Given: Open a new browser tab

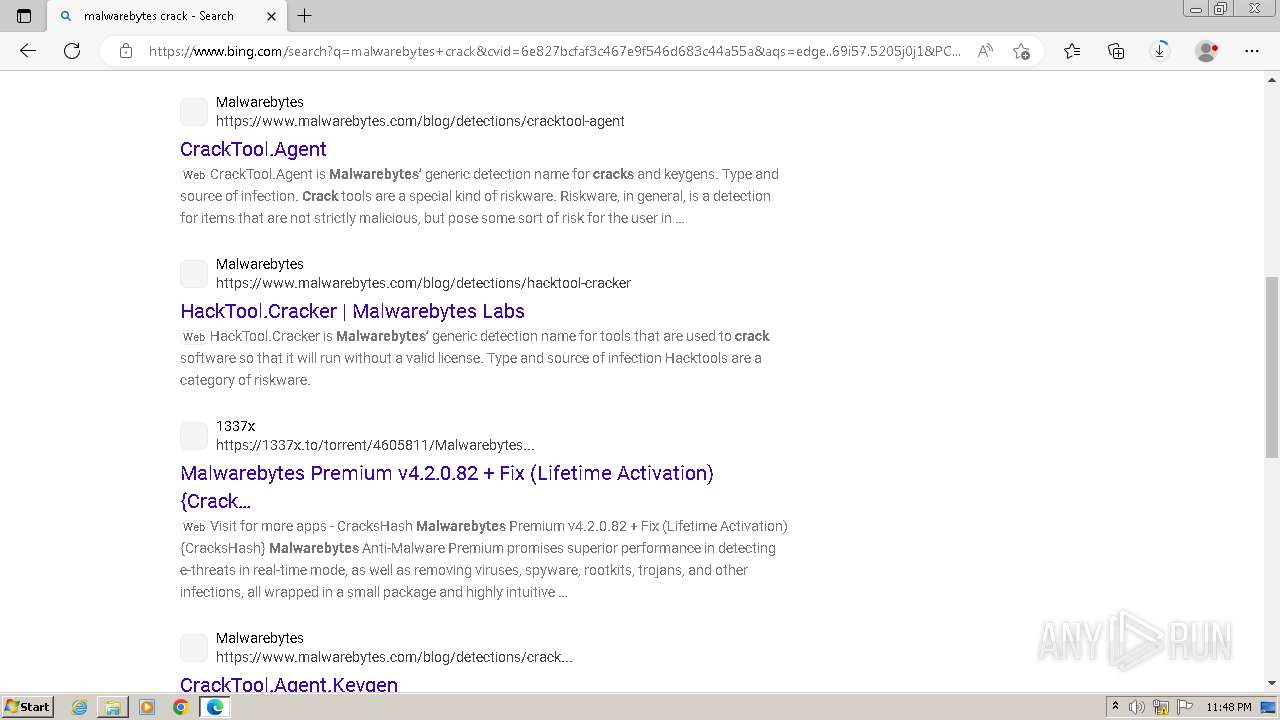Looking at the screenshot, I should pyautogui.click(x=305, y=16).
